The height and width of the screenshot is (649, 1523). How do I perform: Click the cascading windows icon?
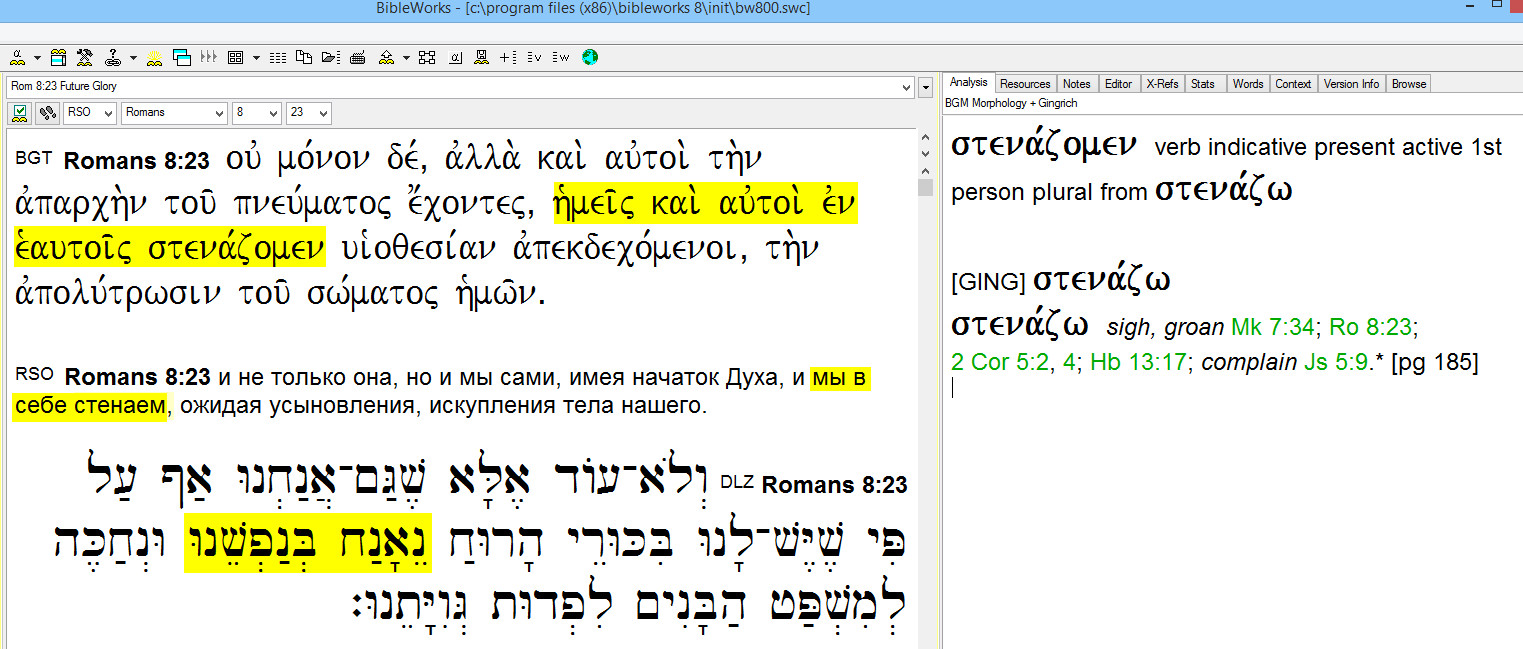point(181,57)
